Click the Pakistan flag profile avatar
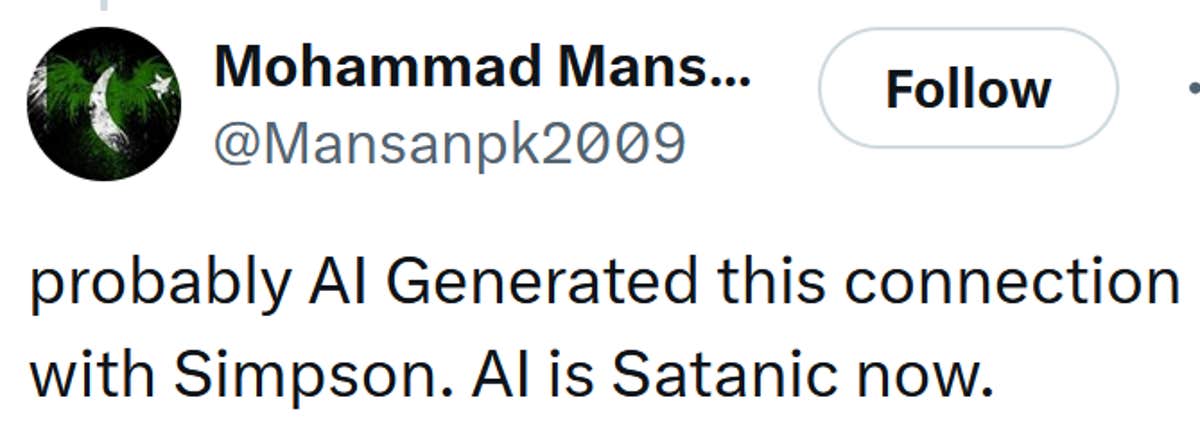This screenshot has width=1200, height=436. click(103, 103)
